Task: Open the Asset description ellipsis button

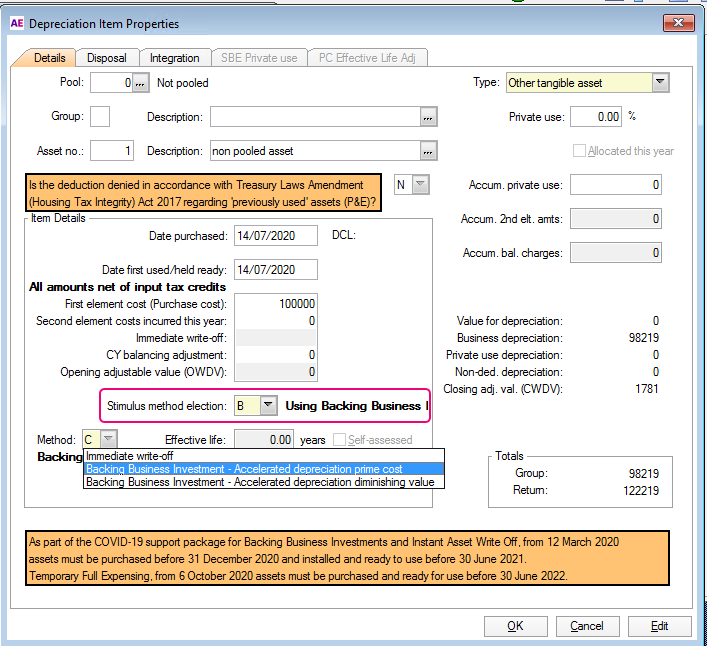Action: pyautogui.click(x=428, y=152)
